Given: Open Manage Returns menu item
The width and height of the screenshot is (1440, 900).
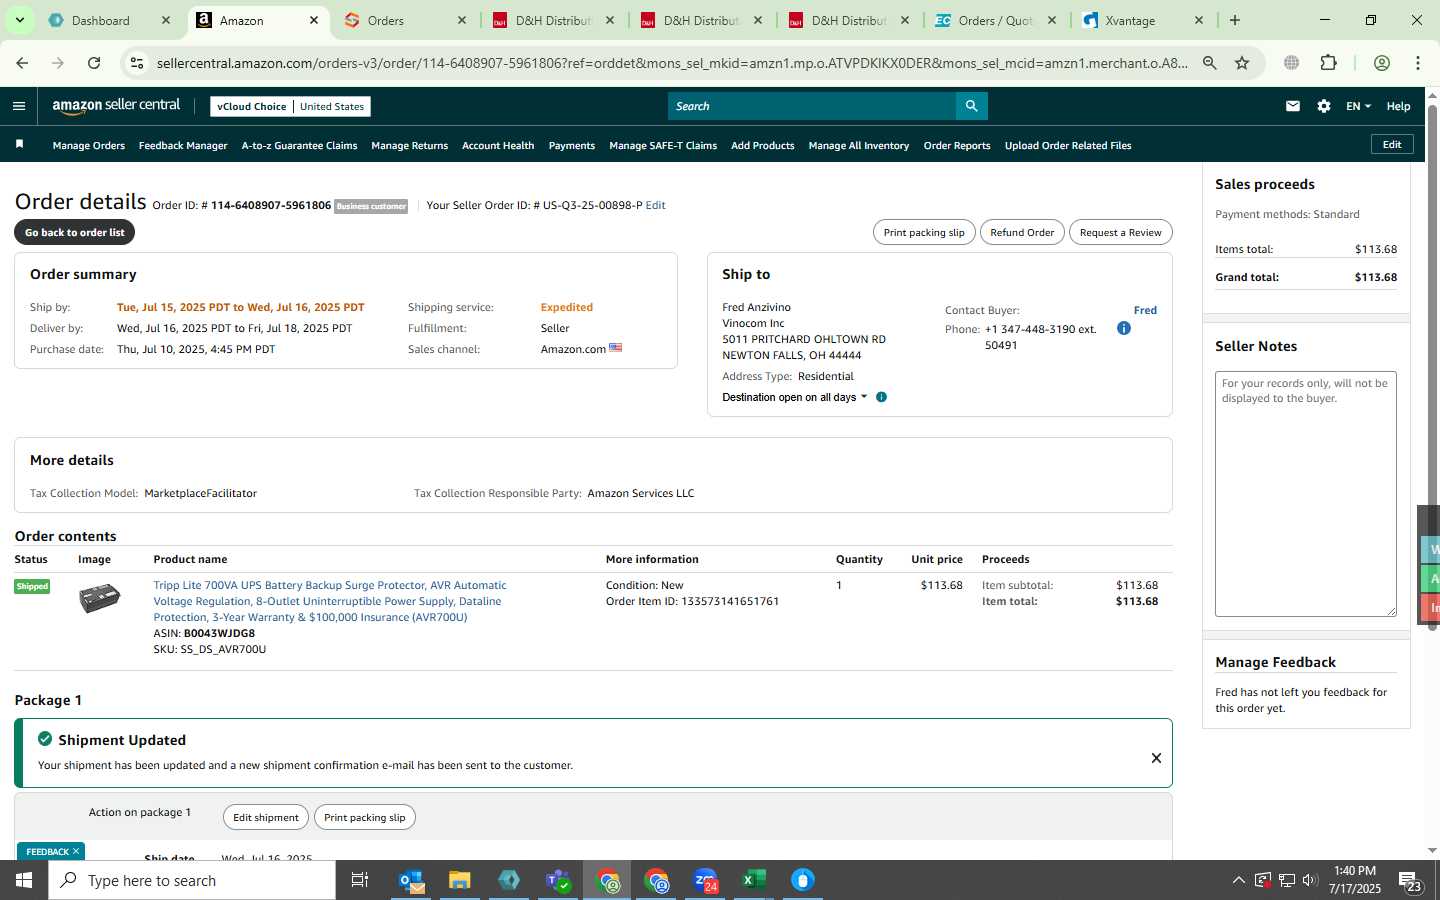Looking at the screenshot, I should point(409,145).
